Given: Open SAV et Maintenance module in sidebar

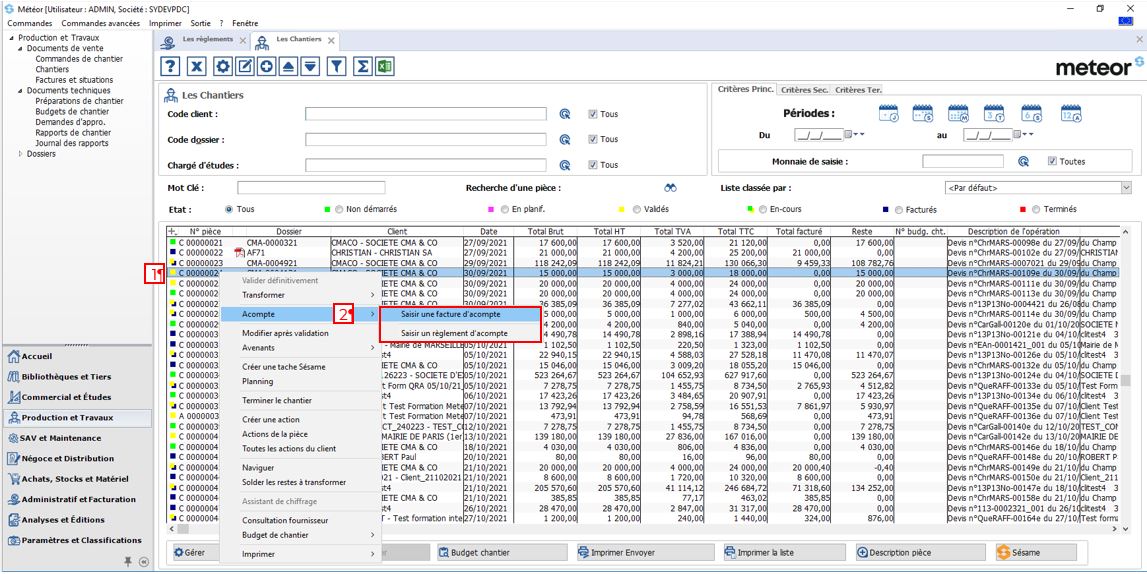Looking at the screenshot, I should pos(76,438).
